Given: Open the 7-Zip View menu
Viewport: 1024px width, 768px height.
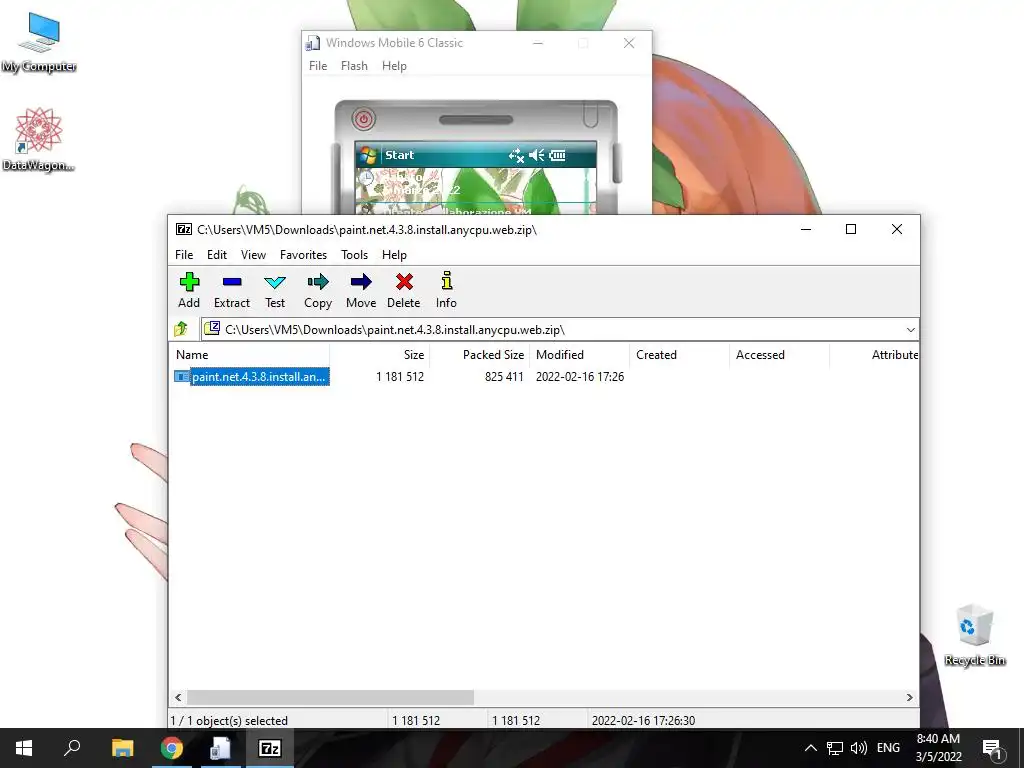Looking at the screenshot, I should click(x=253, y=255).
